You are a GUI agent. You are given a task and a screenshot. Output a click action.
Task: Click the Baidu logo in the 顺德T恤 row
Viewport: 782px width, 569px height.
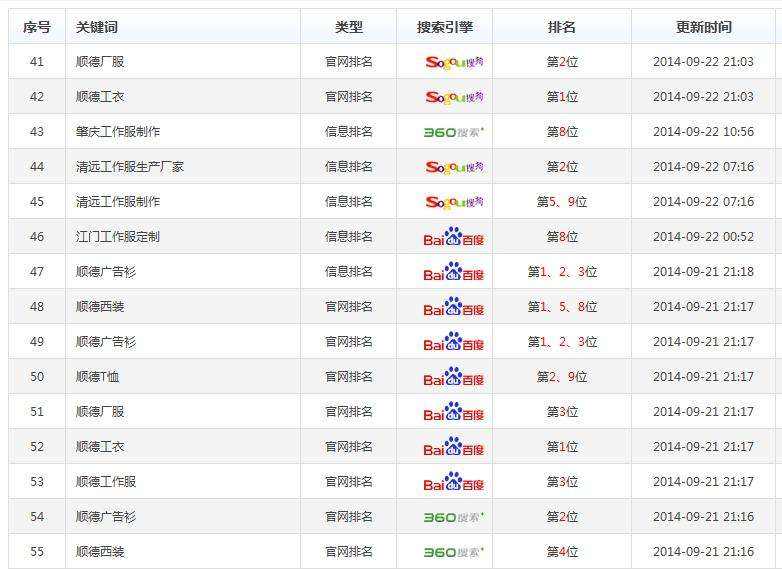point(454,377)
